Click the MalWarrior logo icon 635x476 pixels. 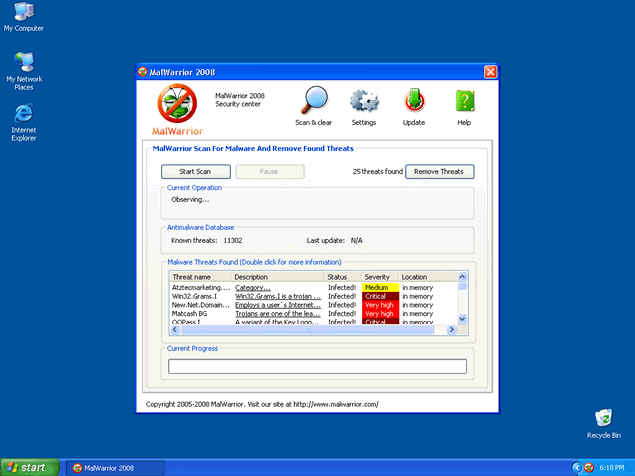(x=177, y=105)
